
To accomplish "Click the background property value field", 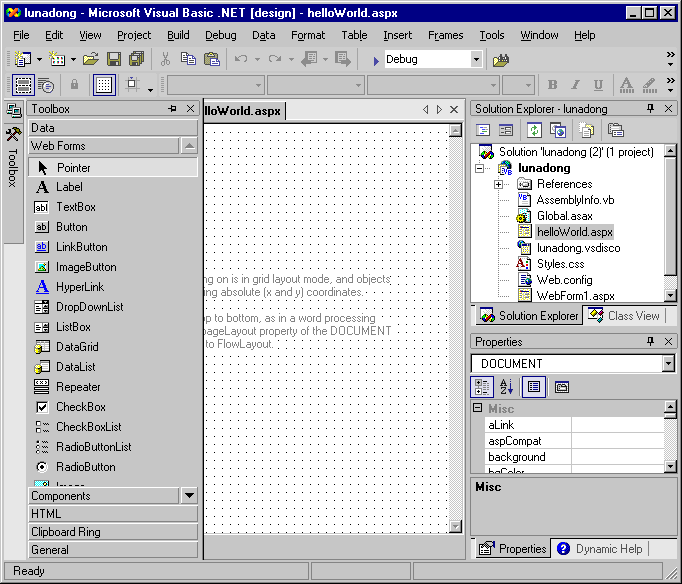I will pyautogui.click(x=618, y=457).
